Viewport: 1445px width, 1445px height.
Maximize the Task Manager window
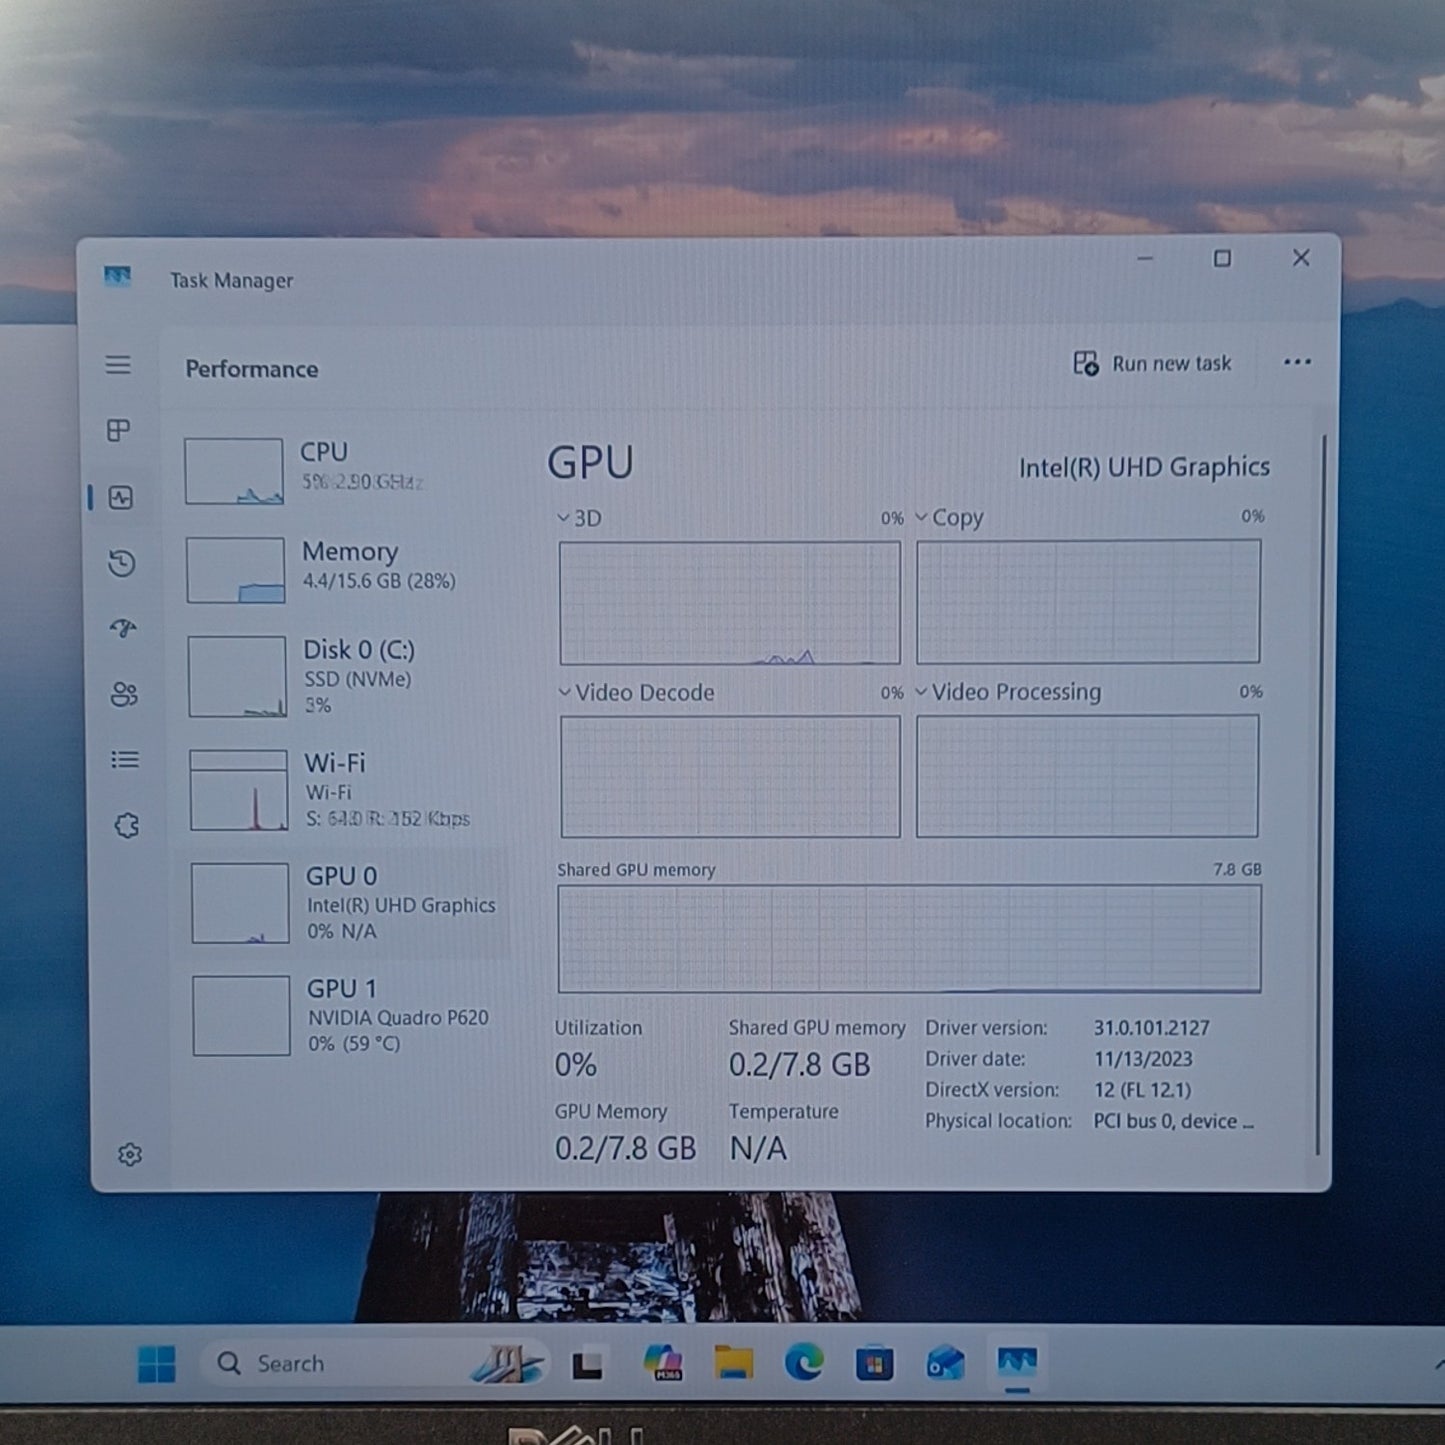1222,258
